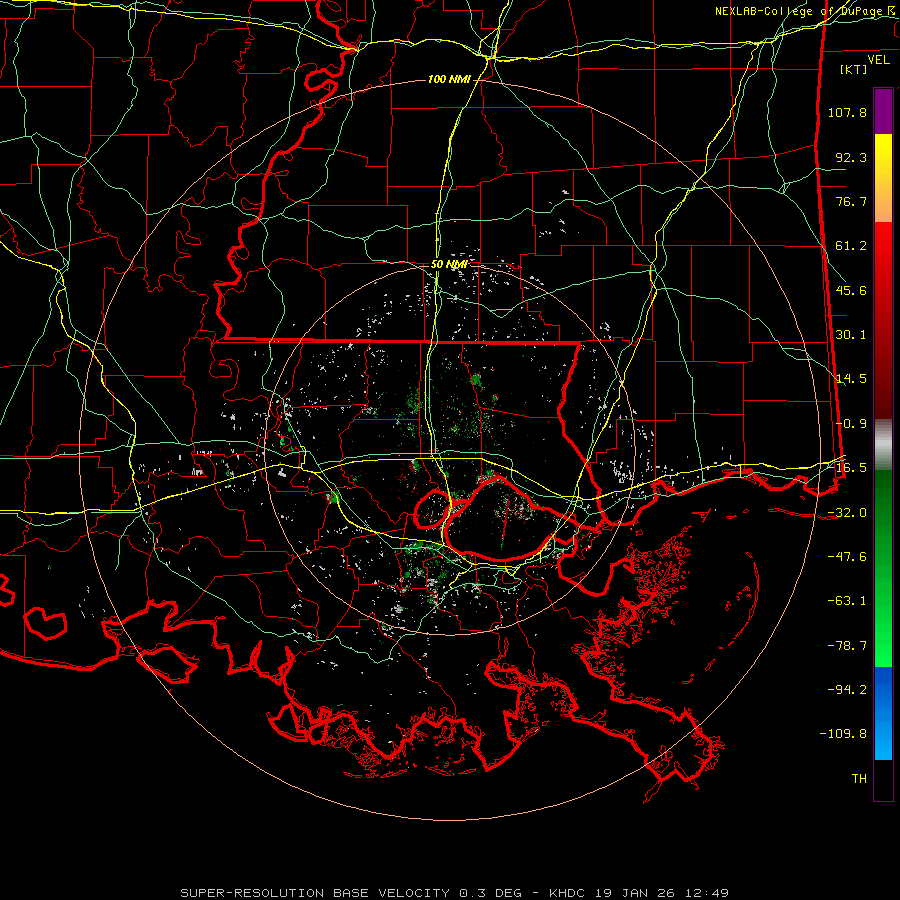Viewport: 900px width, 900px height.
Task: Click the 14.5 value on the velocity scale
Action: [851, 379]
